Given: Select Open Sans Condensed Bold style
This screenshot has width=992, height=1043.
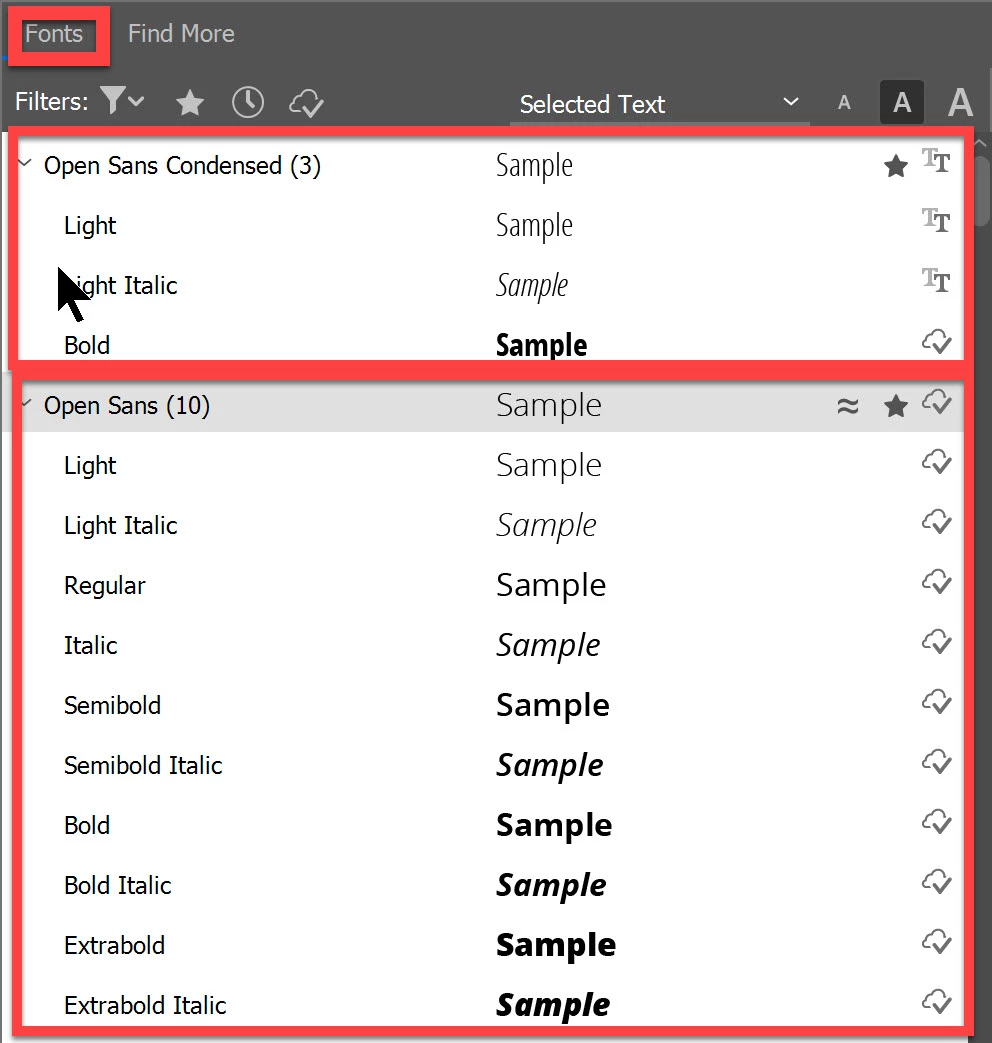Looking at the screenshot, I should pyautogui.click(x=87, y=345).
